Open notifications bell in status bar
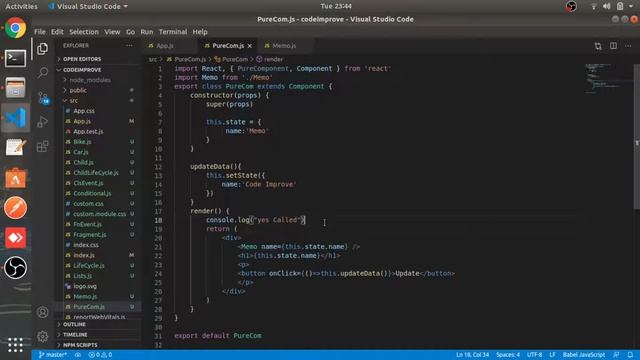 (x=630, y=355)
